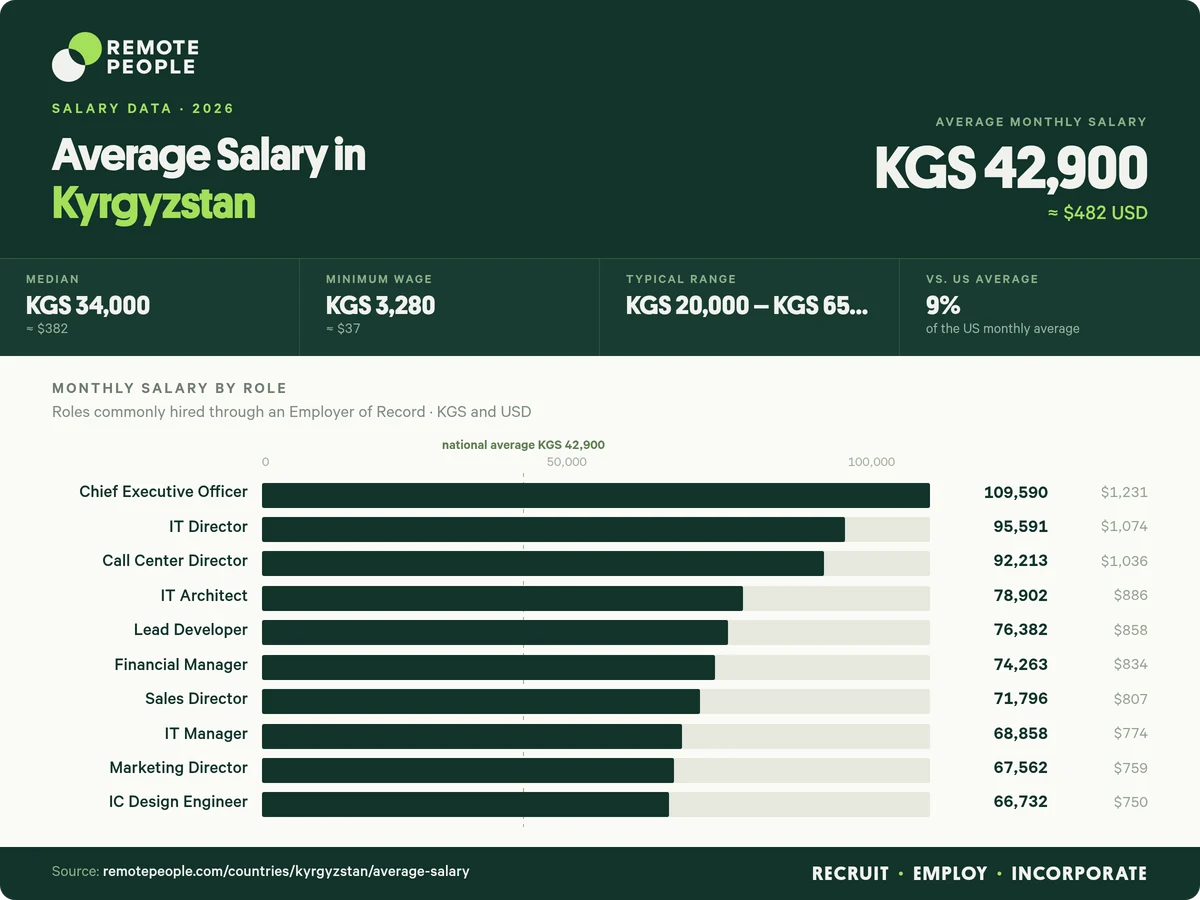The image size is (1200, 900).
Task: Click the 'Call Center Director' role label
Action: 175,560
